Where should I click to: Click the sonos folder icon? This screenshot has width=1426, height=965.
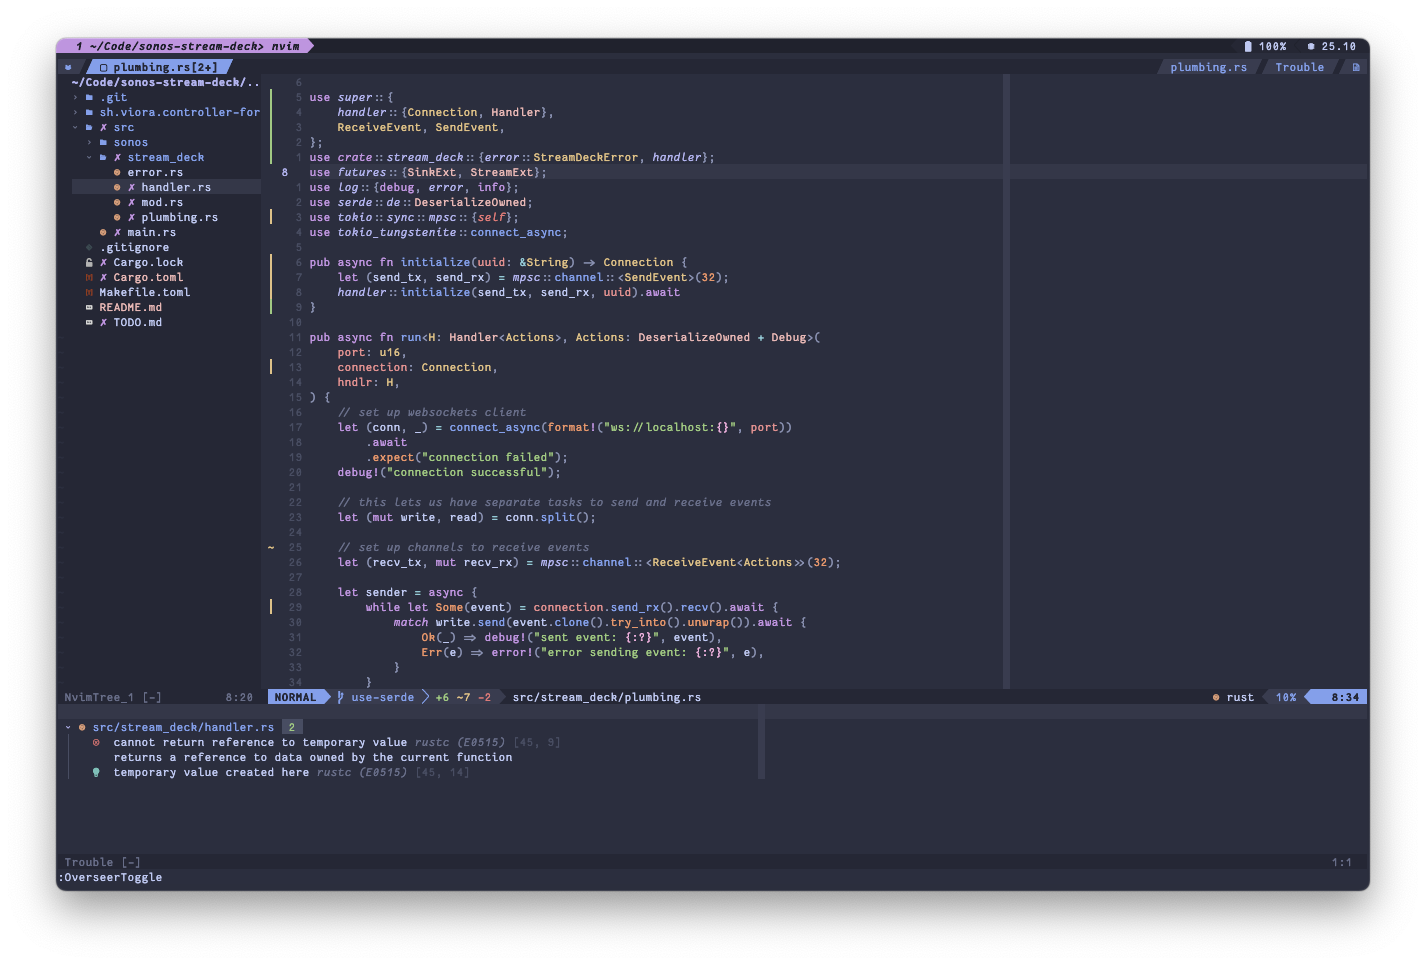(103, 143)
